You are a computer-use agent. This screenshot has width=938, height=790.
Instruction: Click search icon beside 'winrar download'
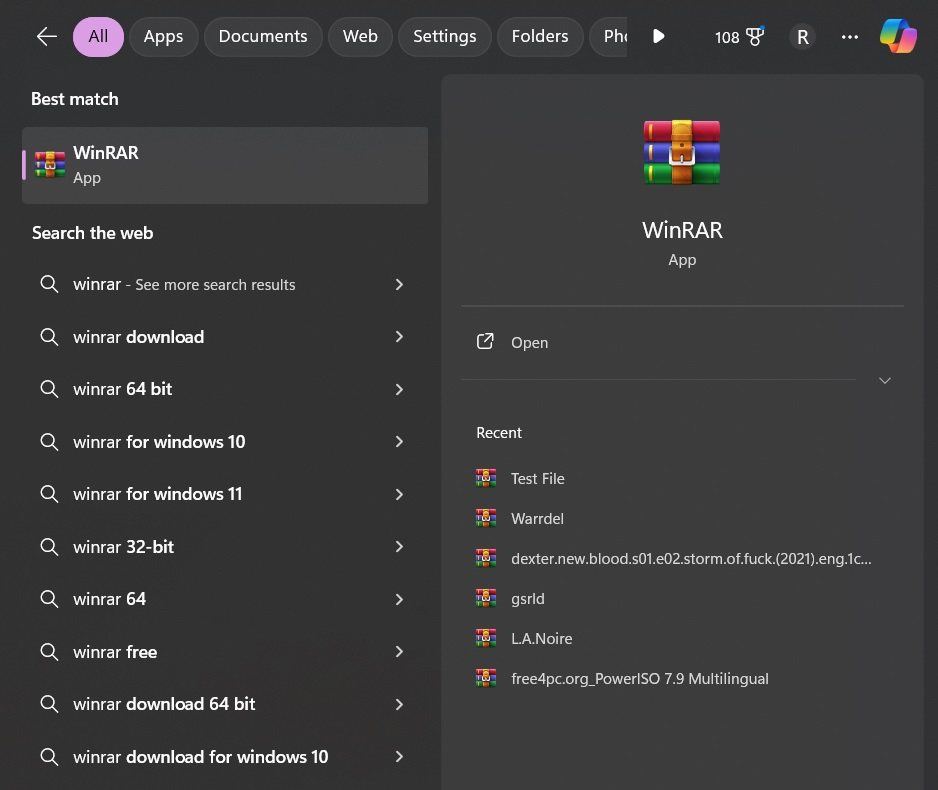tap(49, 337)
